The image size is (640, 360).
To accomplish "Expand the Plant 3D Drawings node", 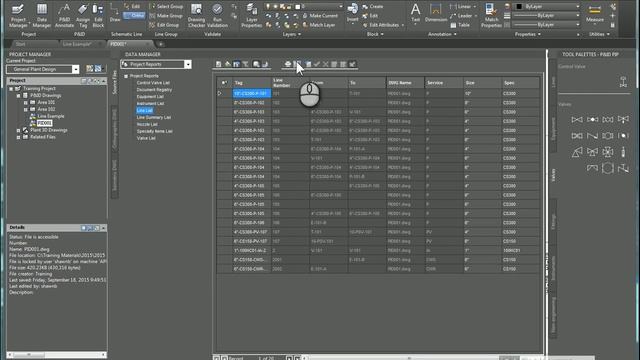I will pyautogui.click(x=18, y=130).
